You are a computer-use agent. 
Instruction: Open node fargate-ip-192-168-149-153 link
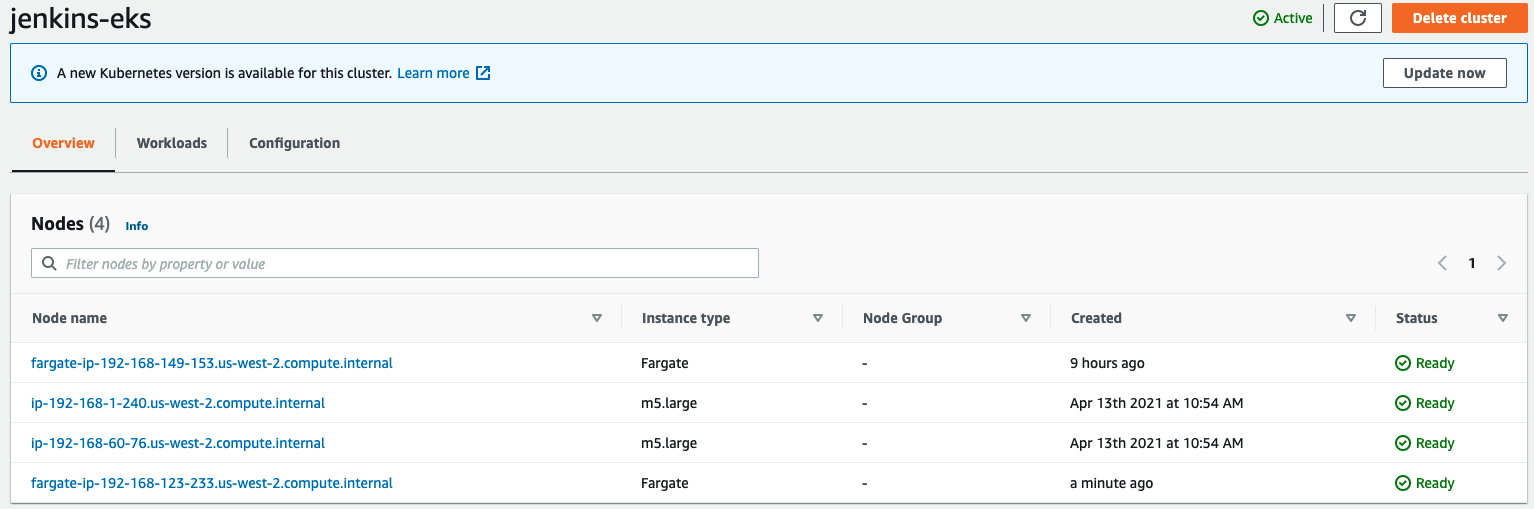click(212, 363)
